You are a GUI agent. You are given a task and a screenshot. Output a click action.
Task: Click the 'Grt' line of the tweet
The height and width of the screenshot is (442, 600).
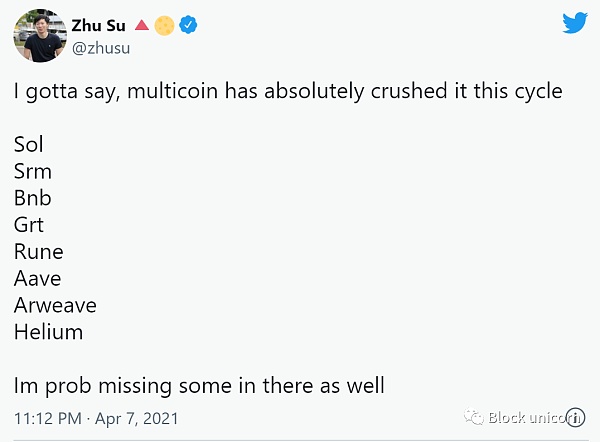click(29, 225)
